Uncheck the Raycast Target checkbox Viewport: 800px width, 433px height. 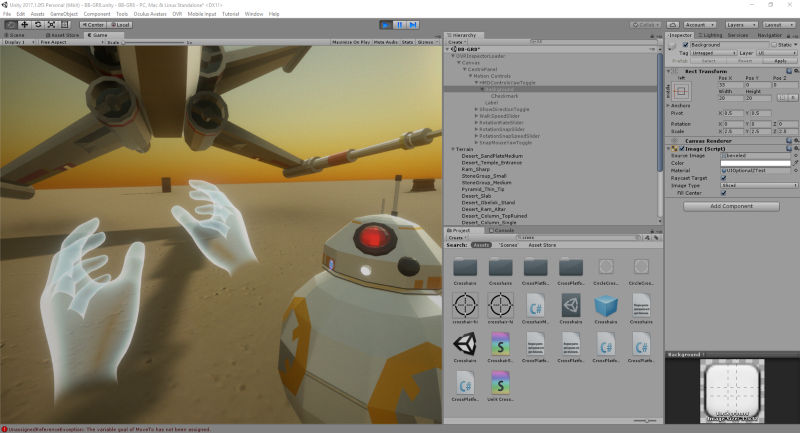pos(723,178)
